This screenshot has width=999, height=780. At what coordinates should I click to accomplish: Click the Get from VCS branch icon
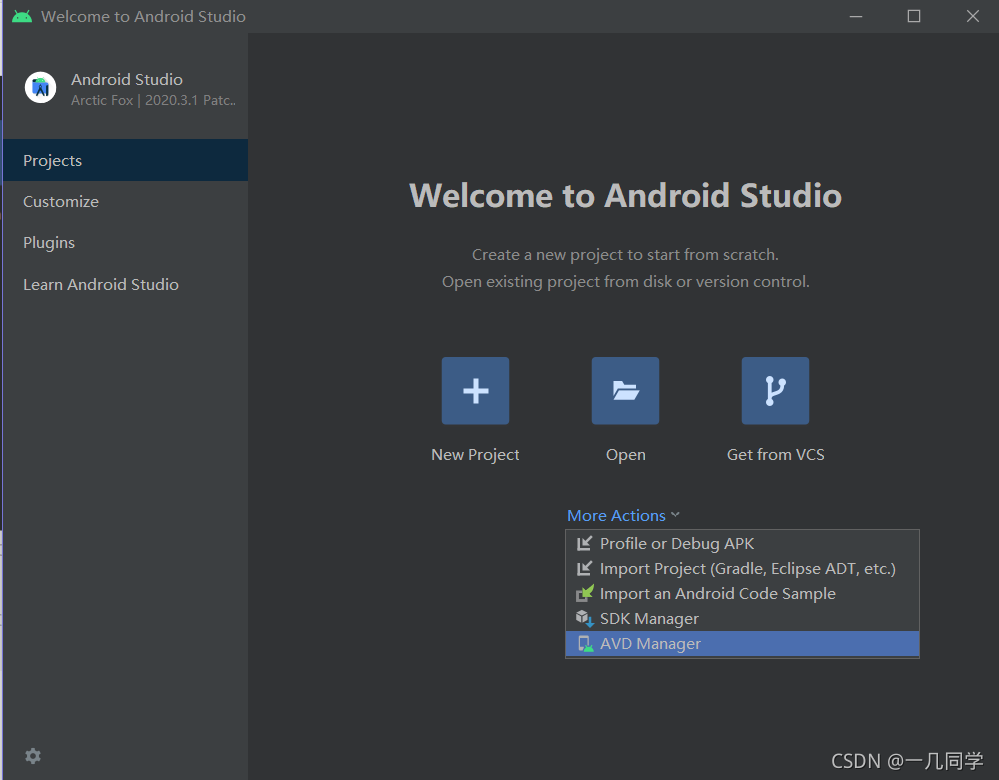775,391
